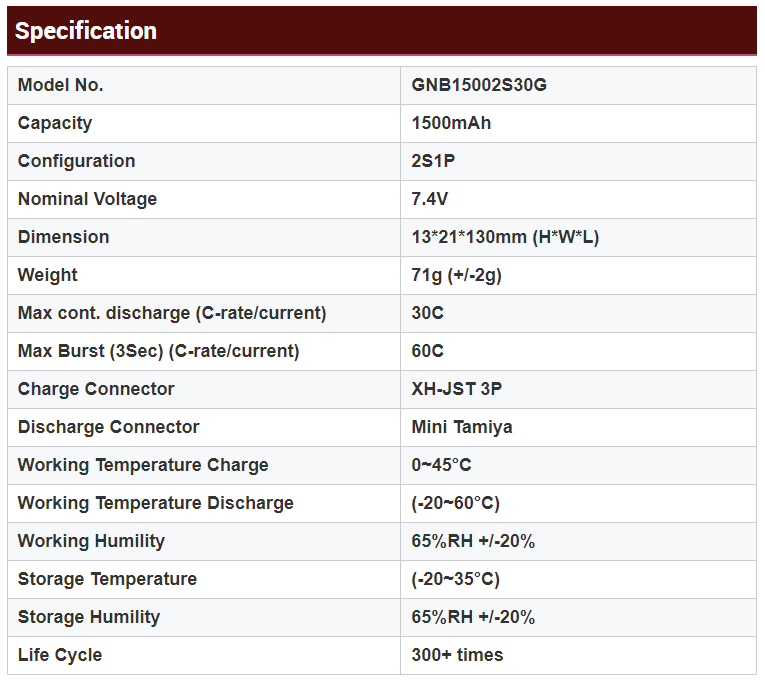This screenshot has width=765, height=683.
Task: Click the Weight row label
Action: (47, 275)
